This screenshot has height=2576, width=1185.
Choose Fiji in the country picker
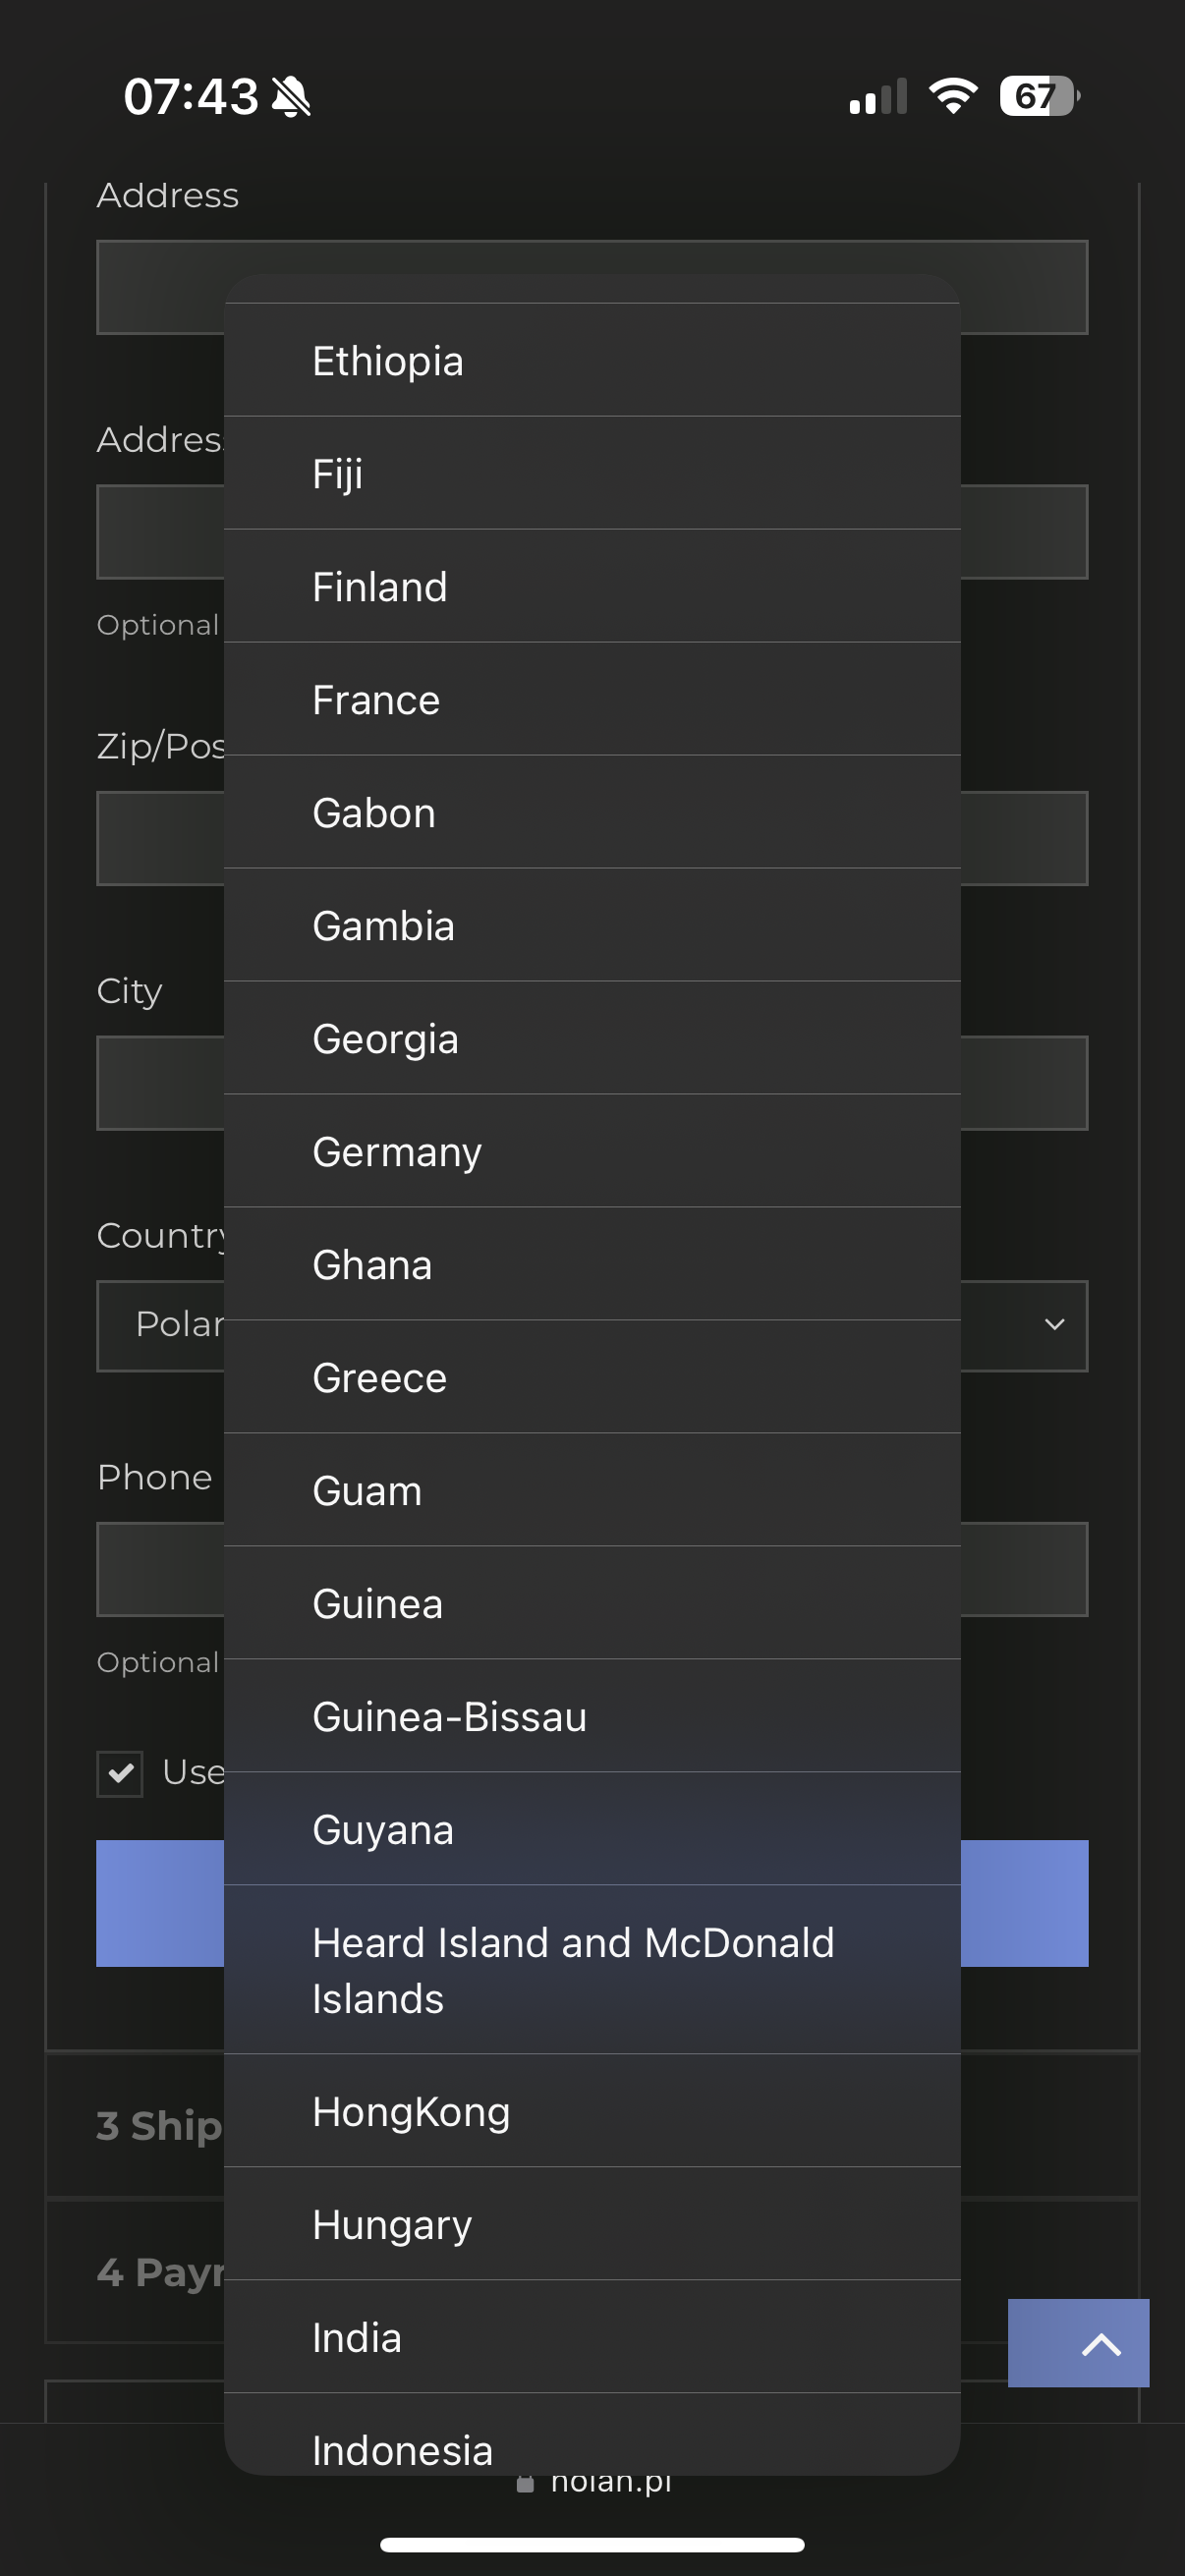[x=590, y=474]
